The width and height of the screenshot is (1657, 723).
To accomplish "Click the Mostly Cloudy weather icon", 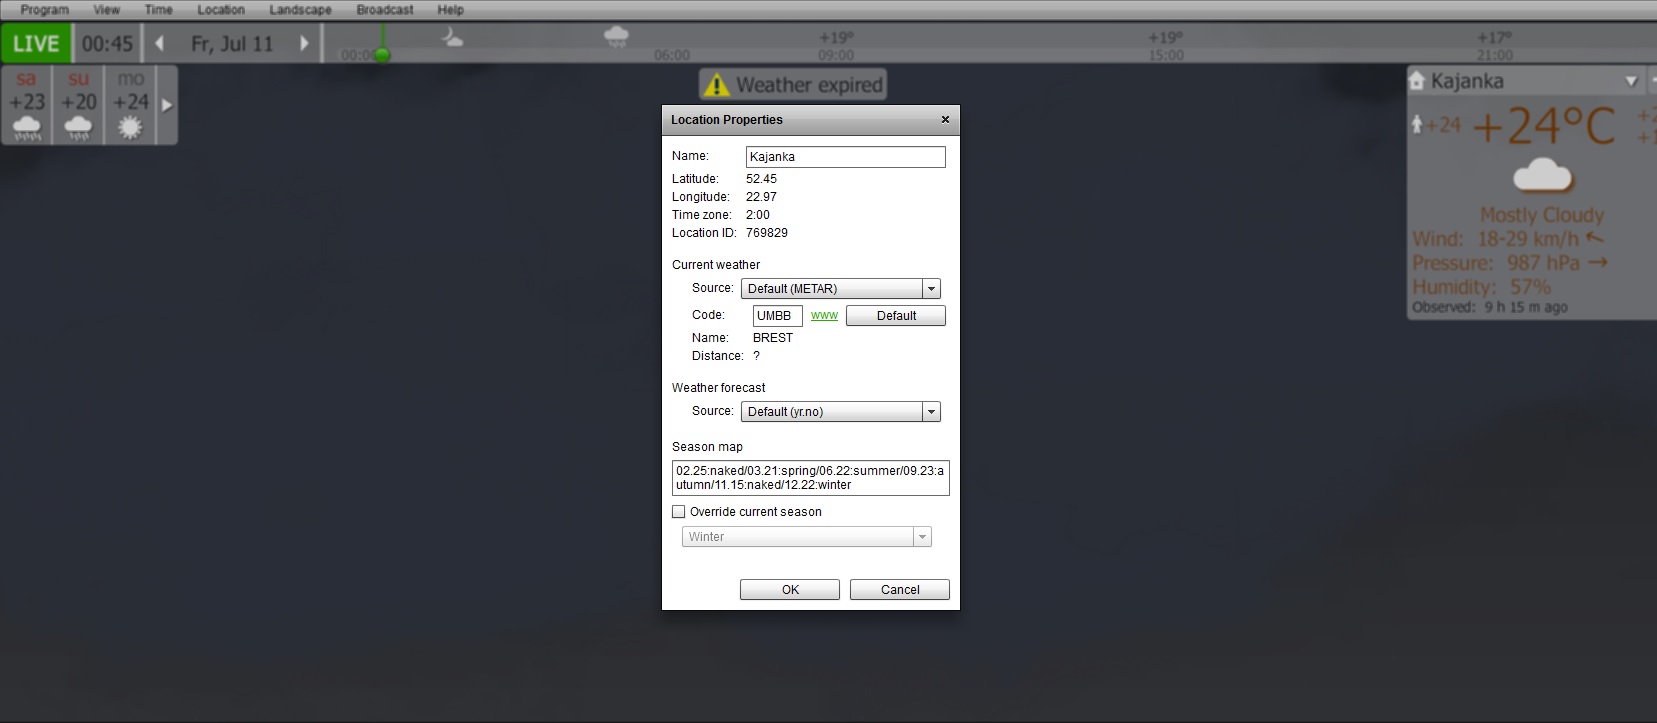I will pyautogui.click(x=1542, y=177).
